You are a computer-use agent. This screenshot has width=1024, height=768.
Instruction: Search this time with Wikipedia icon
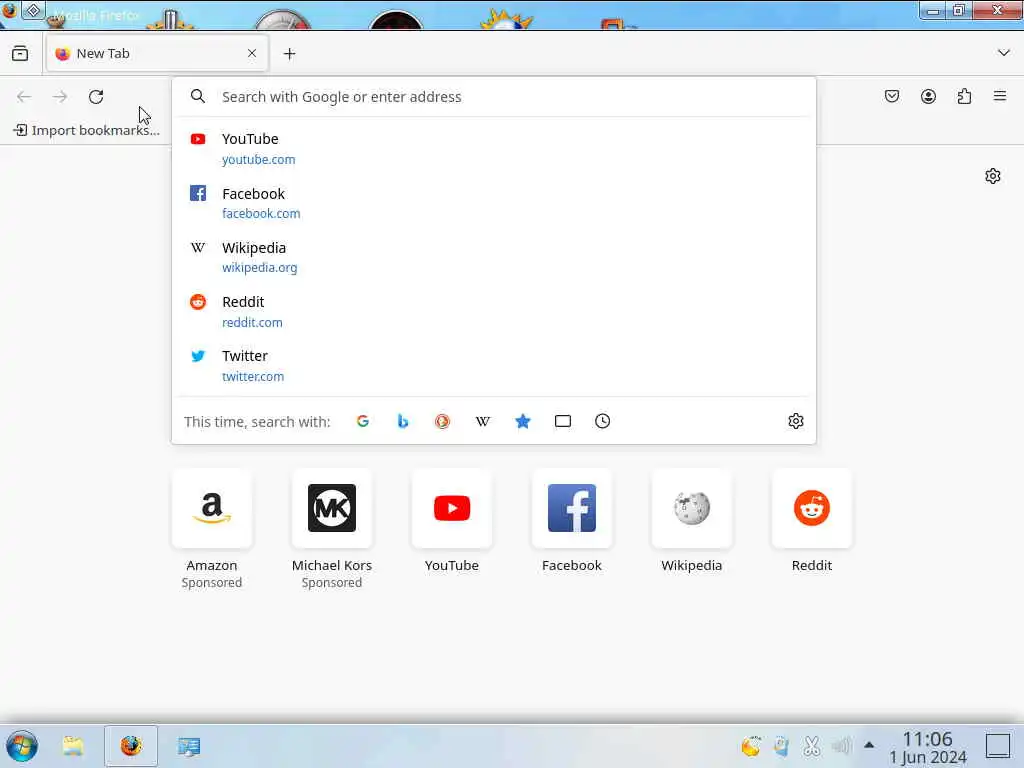pyautogui.click(x=483, y=421)
